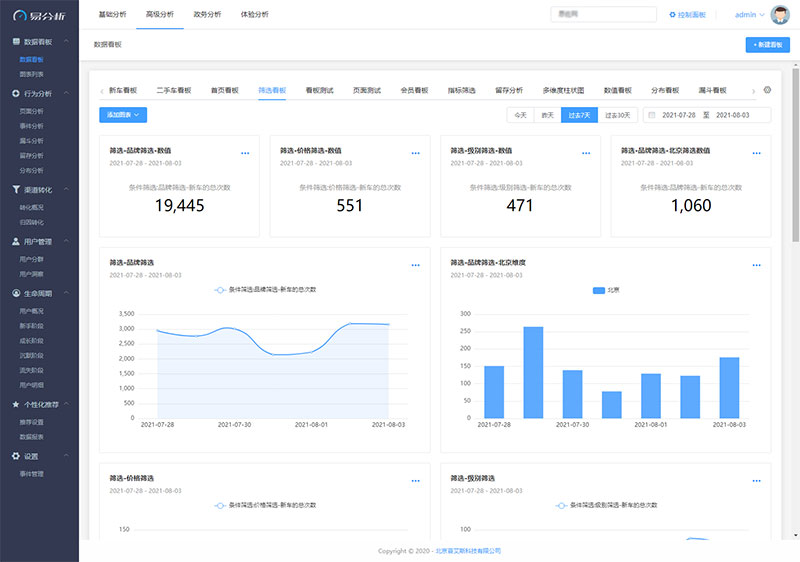Select the 过去30天 time range

coord(618,115)
